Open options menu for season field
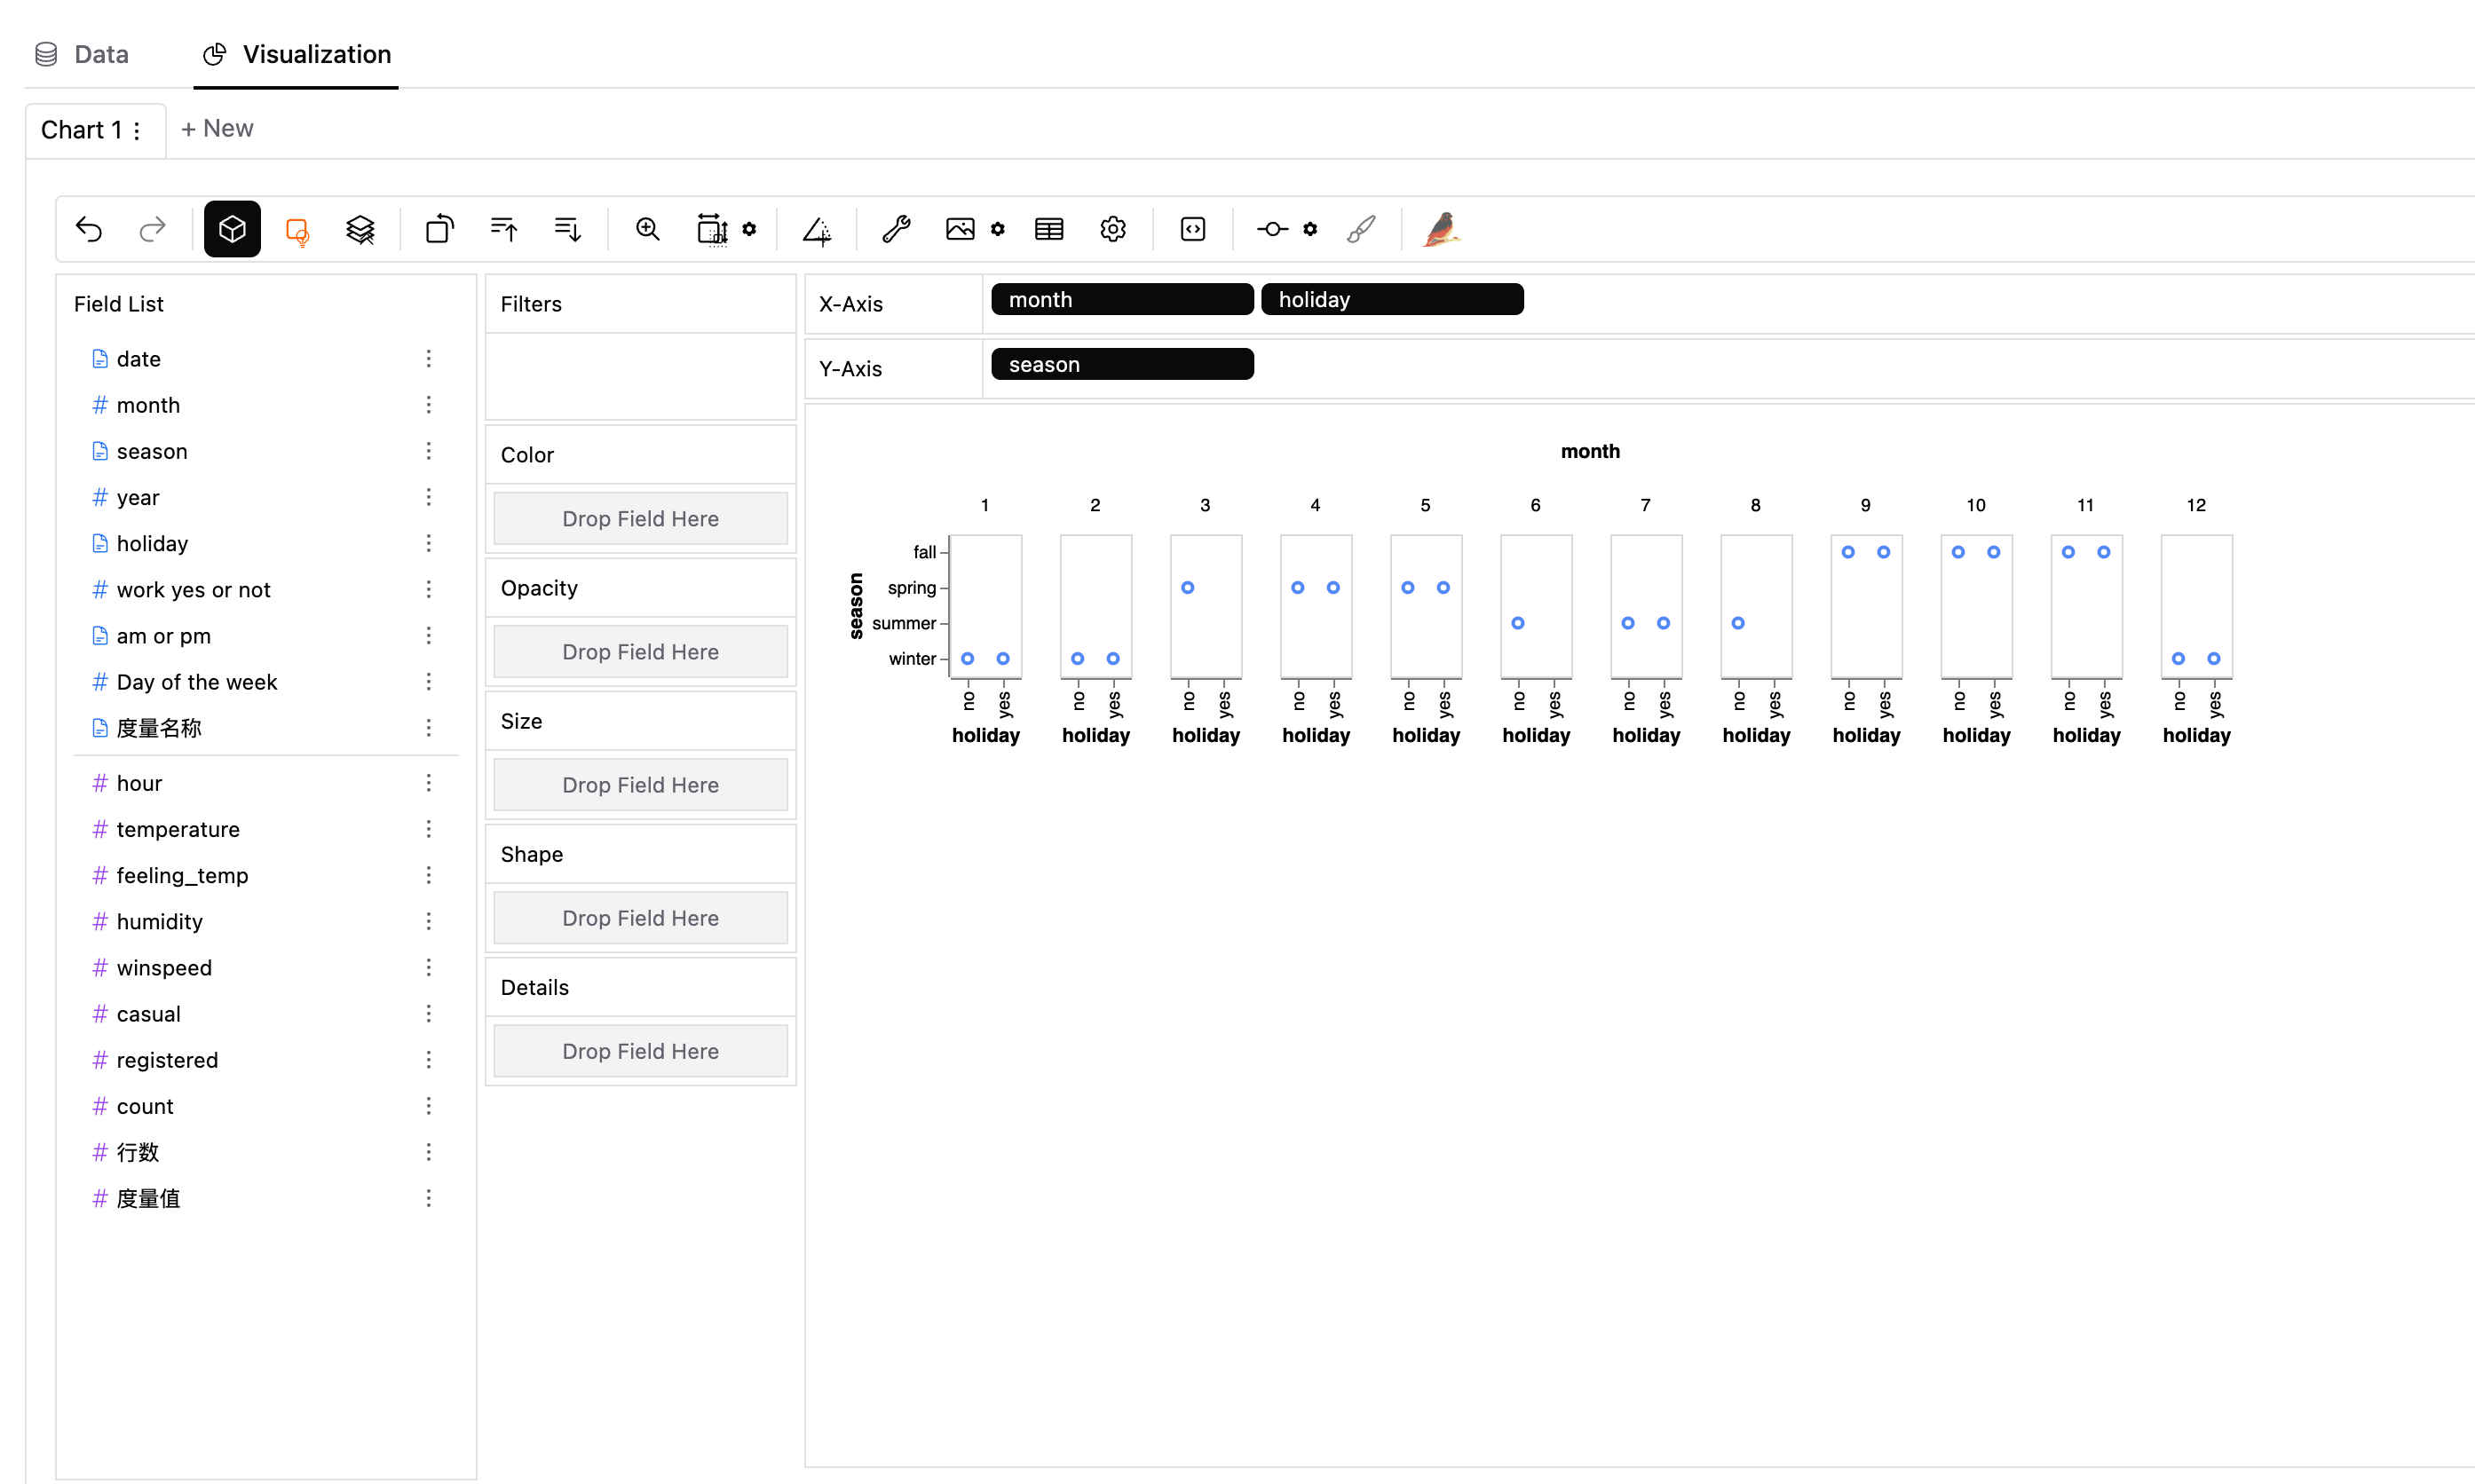Image resolution: width=2475 pixels, height=1484 pixels. 429,451
